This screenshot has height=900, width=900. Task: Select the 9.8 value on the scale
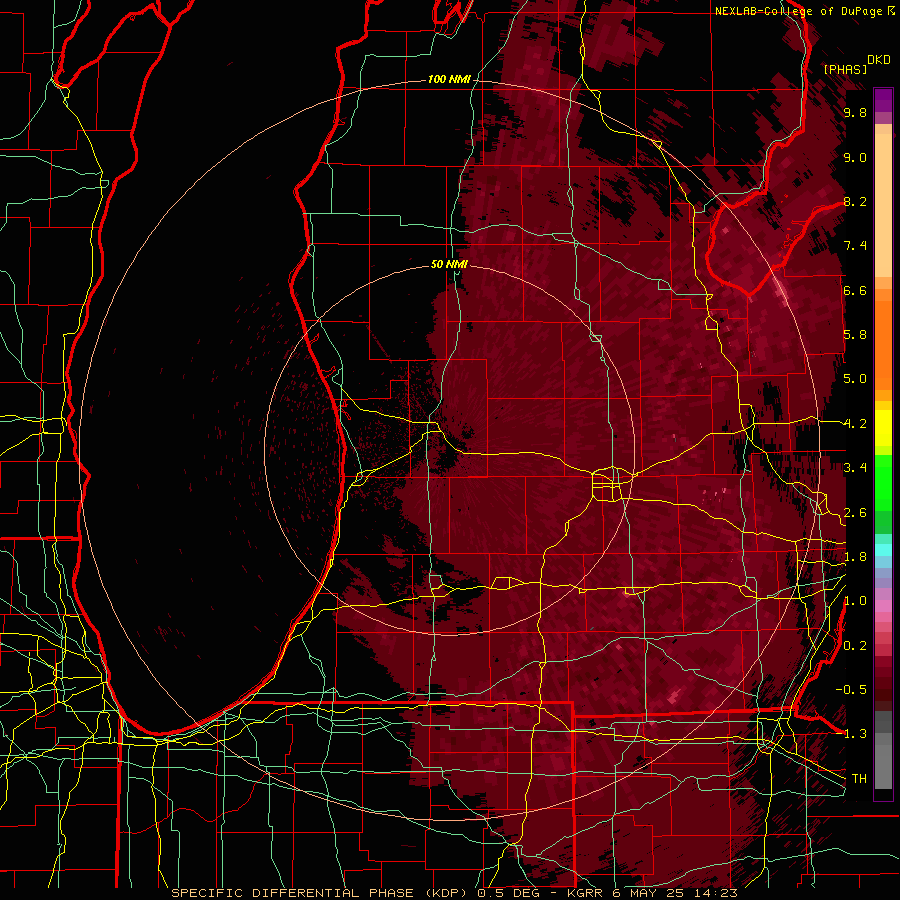tap(855, 112)
